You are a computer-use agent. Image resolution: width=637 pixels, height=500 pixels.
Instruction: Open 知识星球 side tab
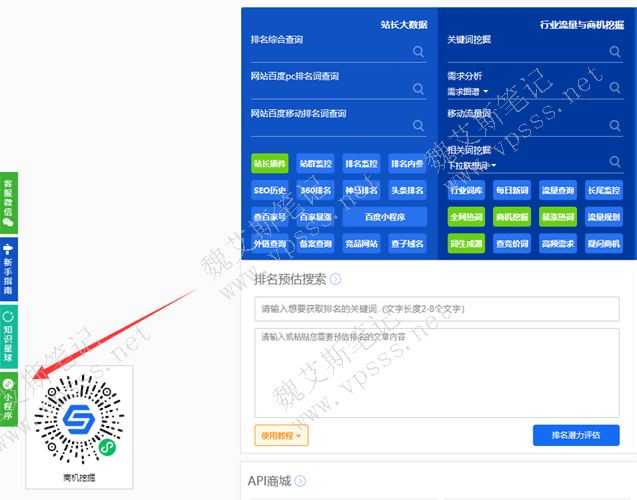9,336
